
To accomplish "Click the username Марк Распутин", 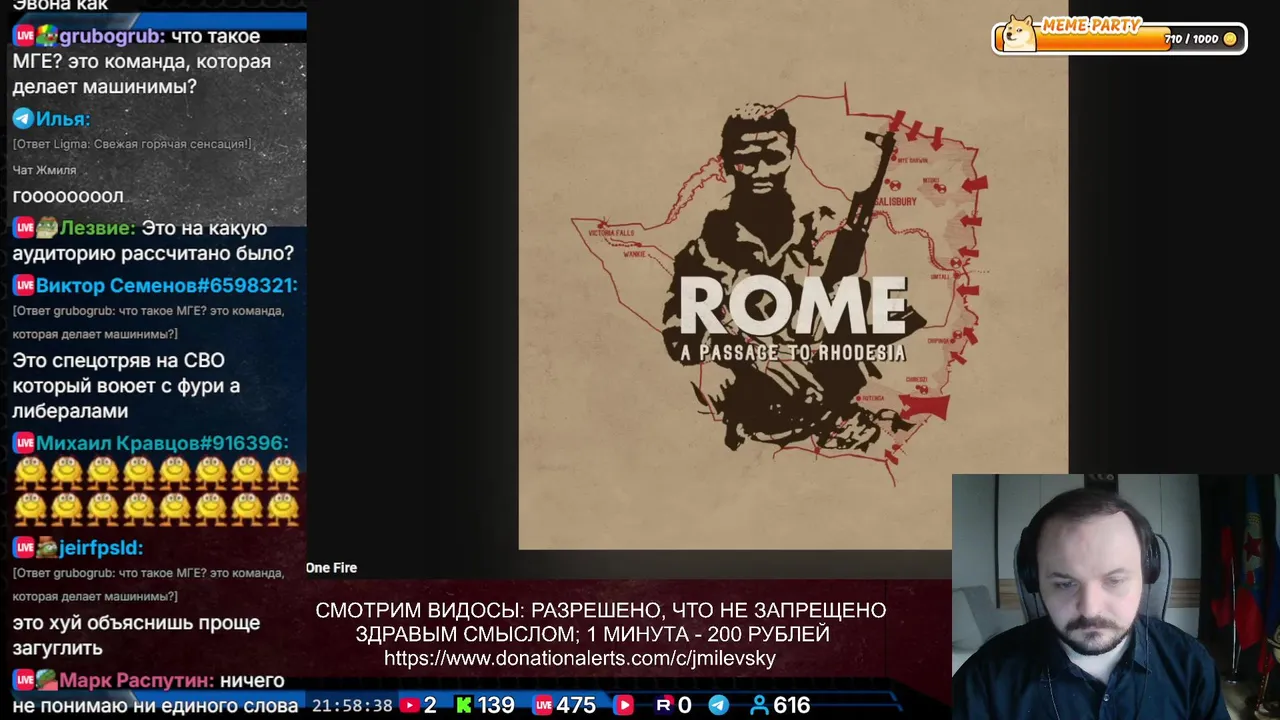I will tap(136, 681).
